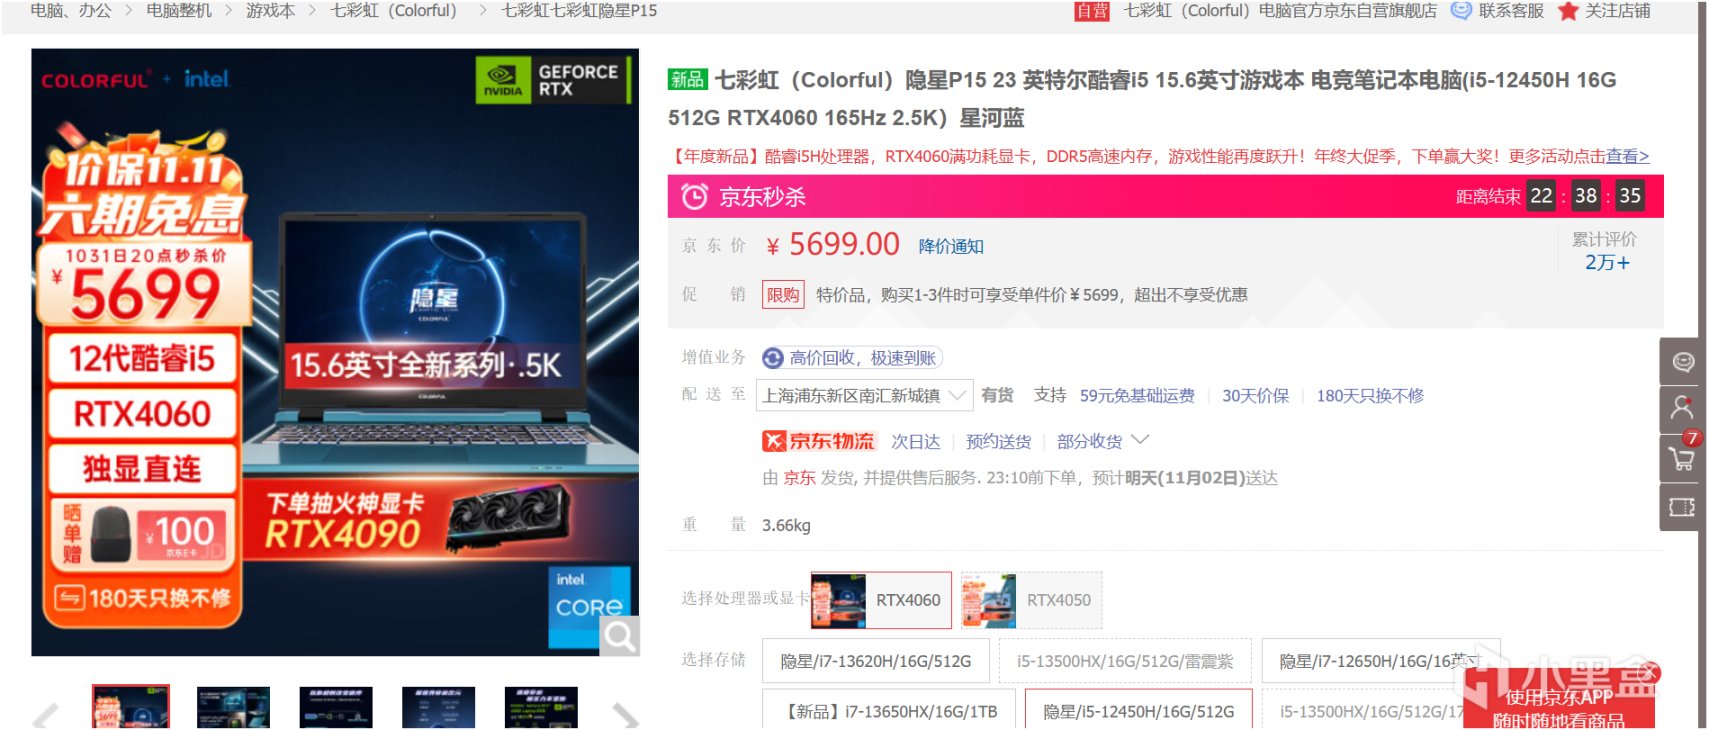Click the 高价回收 recycle icon
Viewport: 1709px width, 730px height.
tap(773, 358)
